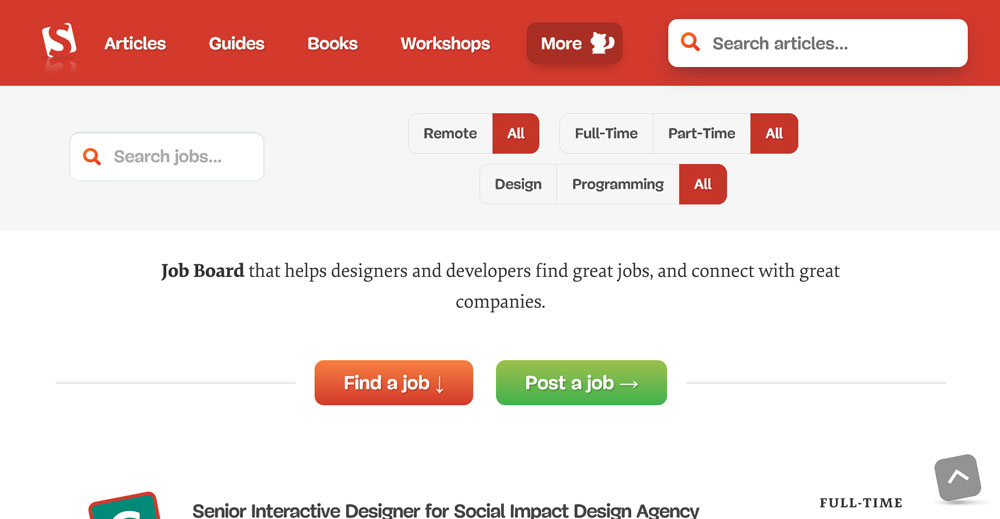Image resolution: width=1000 pixels, height=519 pixels.
Task: Click the magnifier icon in Search articles
Action: [x=690, y=42]
